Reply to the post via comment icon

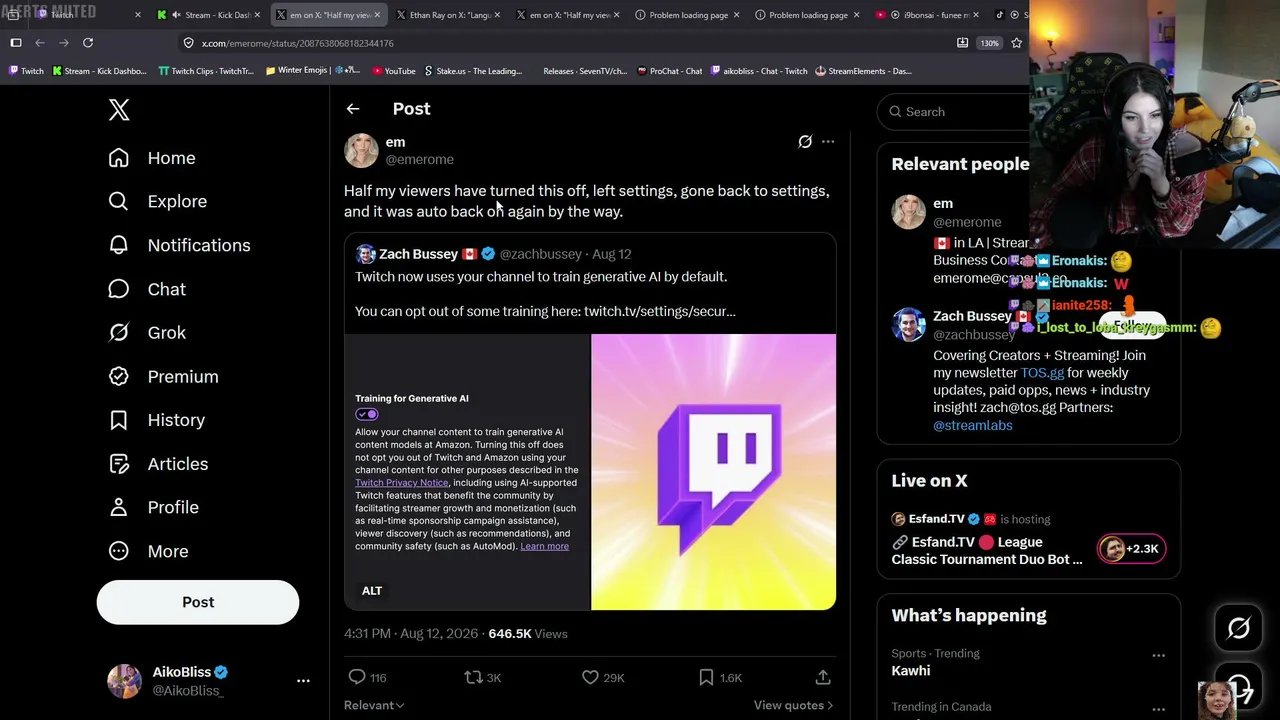coord(357,677)
